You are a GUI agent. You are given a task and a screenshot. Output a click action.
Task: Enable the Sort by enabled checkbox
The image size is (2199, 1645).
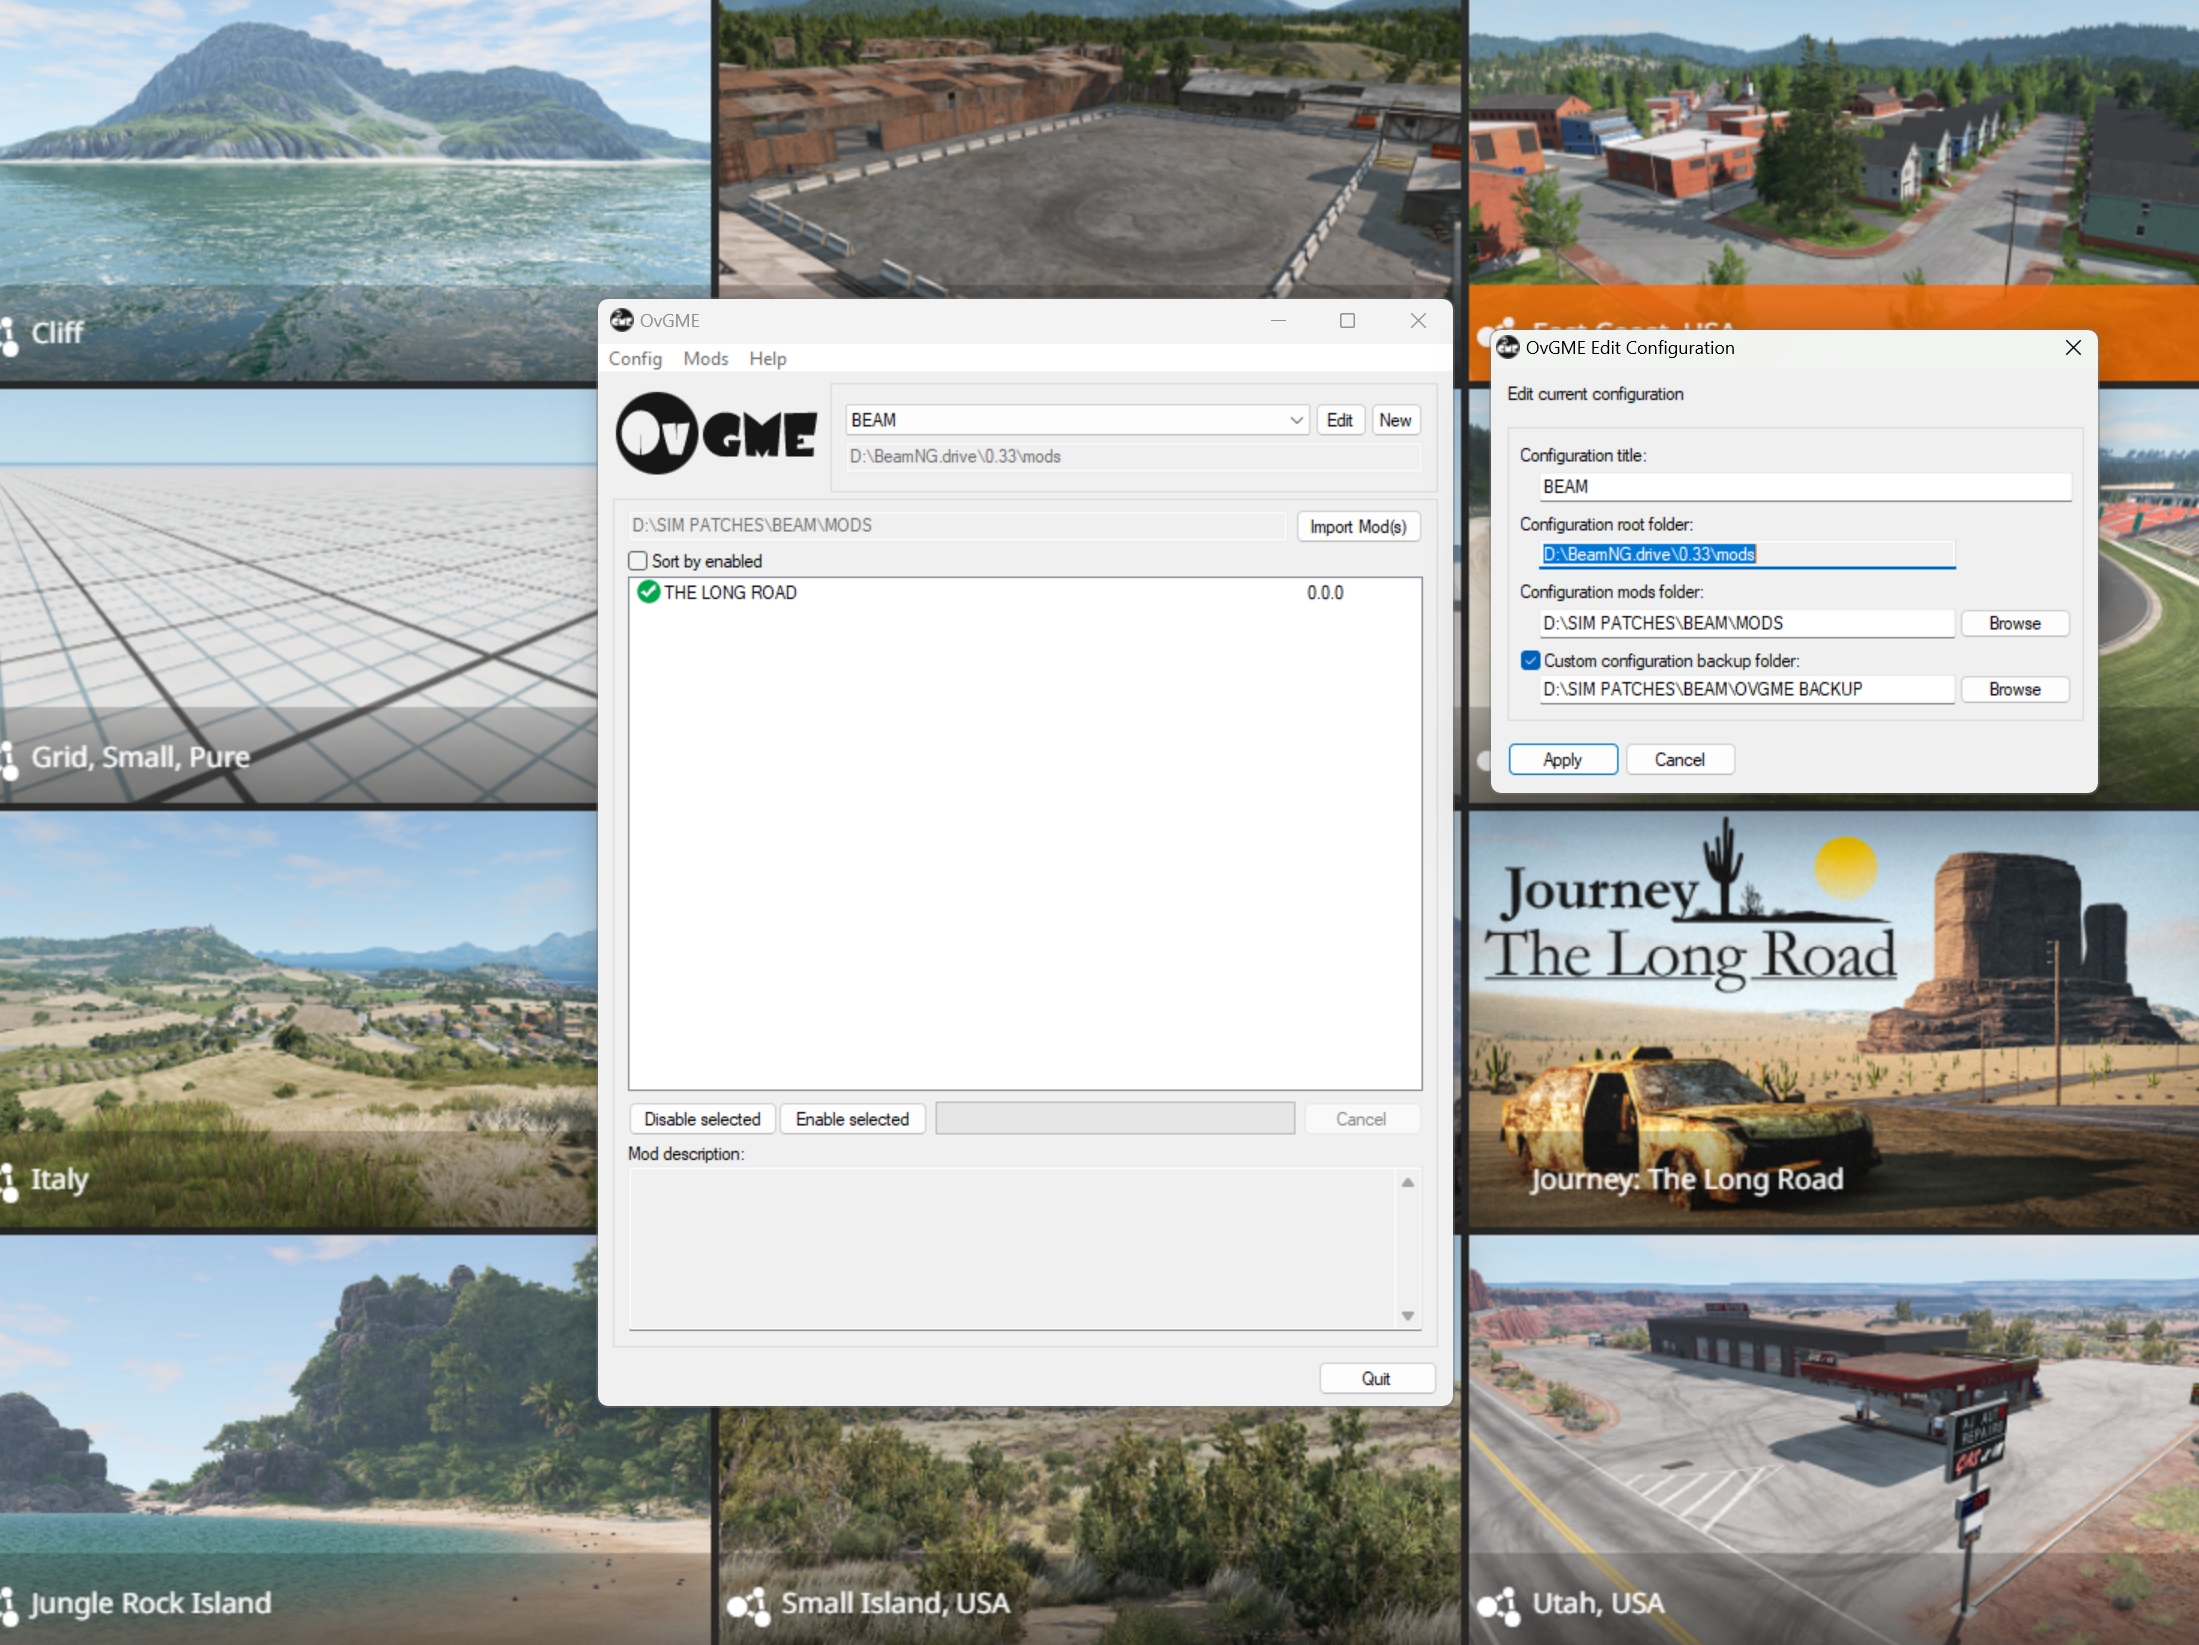pos(638,561)
